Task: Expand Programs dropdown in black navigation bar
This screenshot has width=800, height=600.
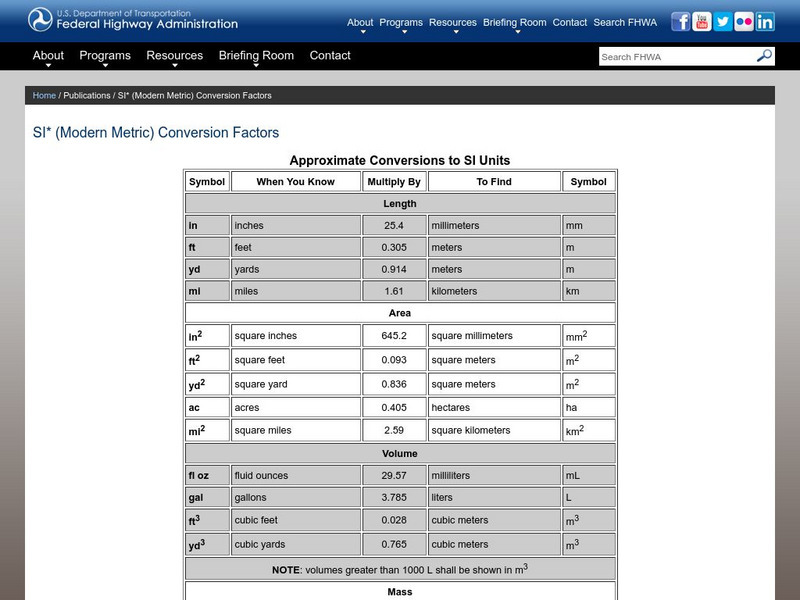Action: (x=105, y=56)
